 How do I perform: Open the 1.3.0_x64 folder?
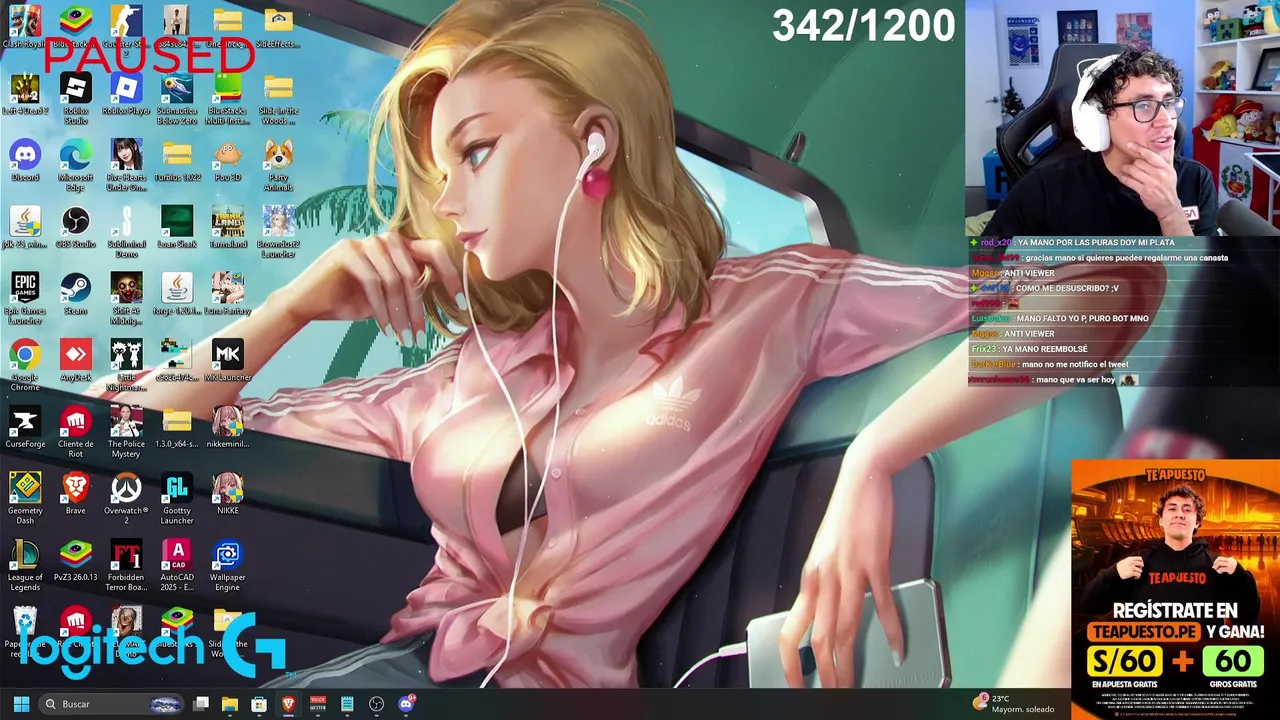point(177,427)
